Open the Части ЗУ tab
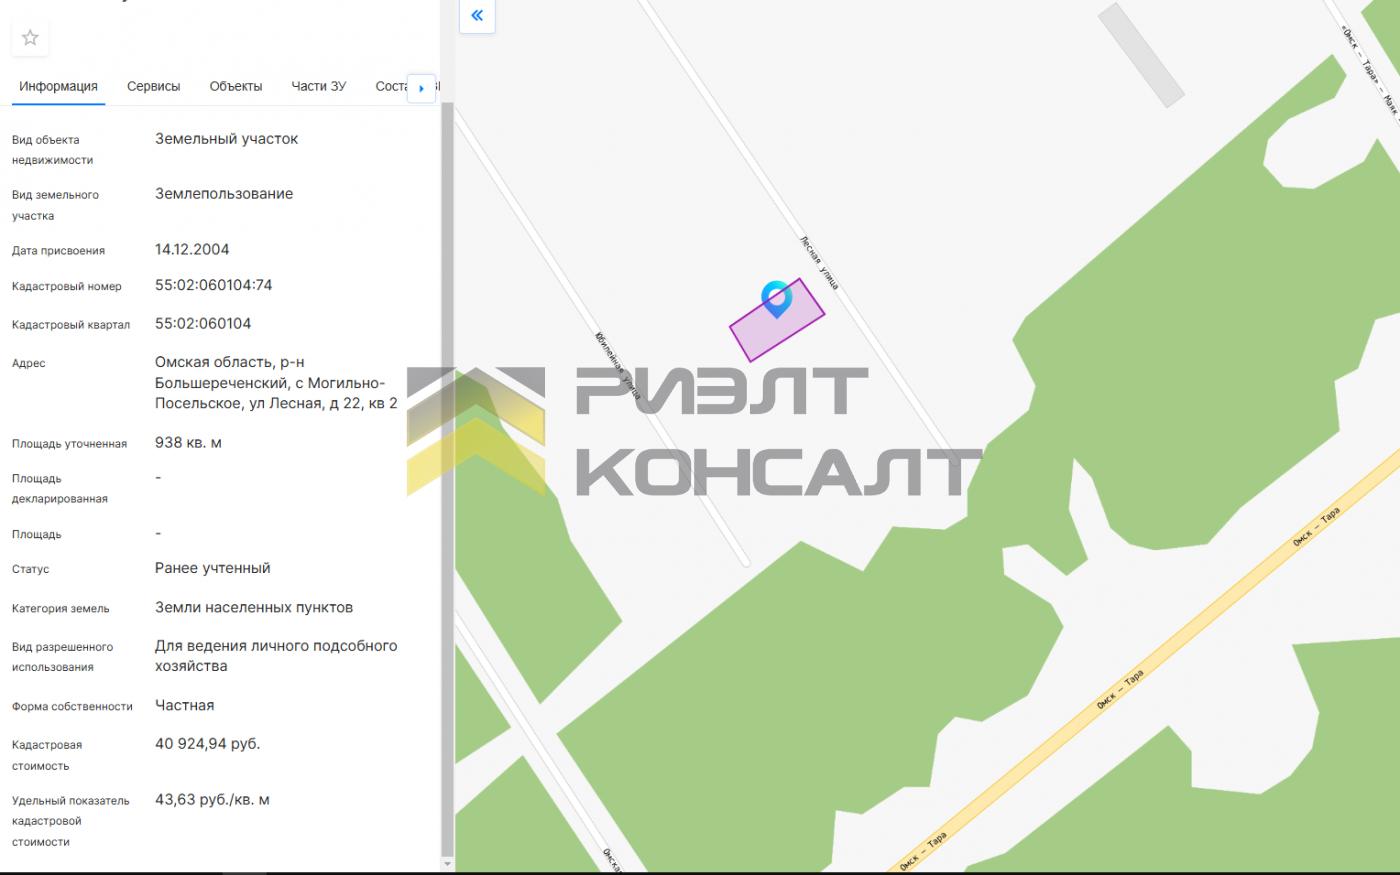This screenshot has height=875, width=1400. 319,87
